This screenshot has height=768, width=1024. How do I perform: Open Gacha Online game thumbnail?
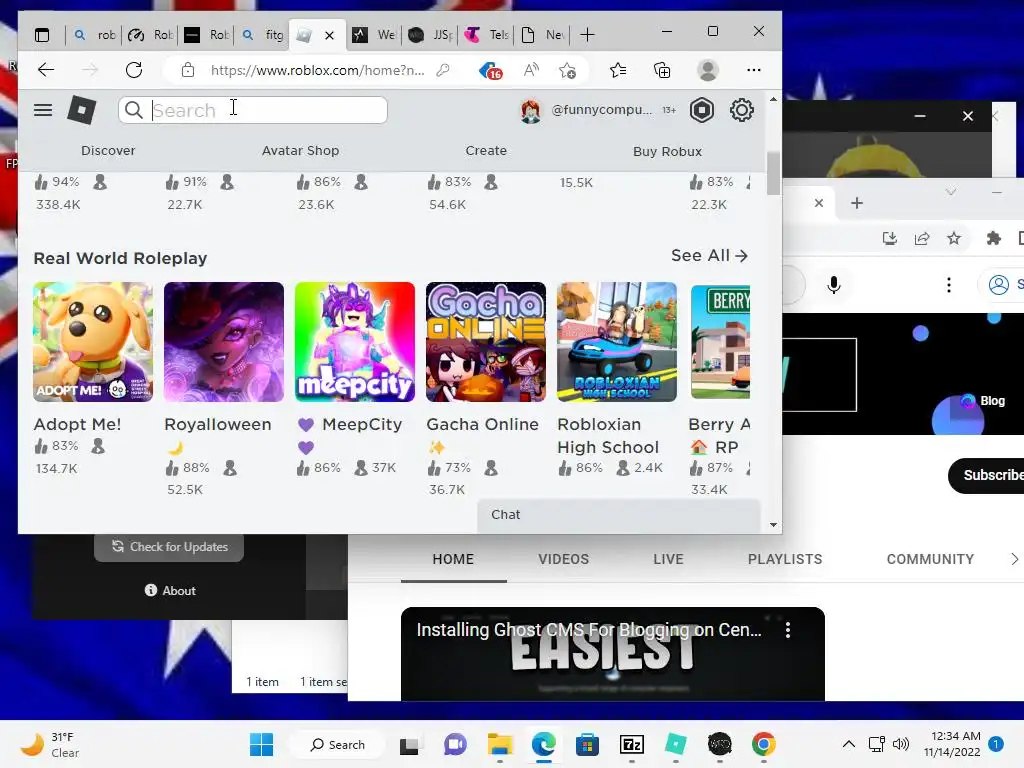486,342
